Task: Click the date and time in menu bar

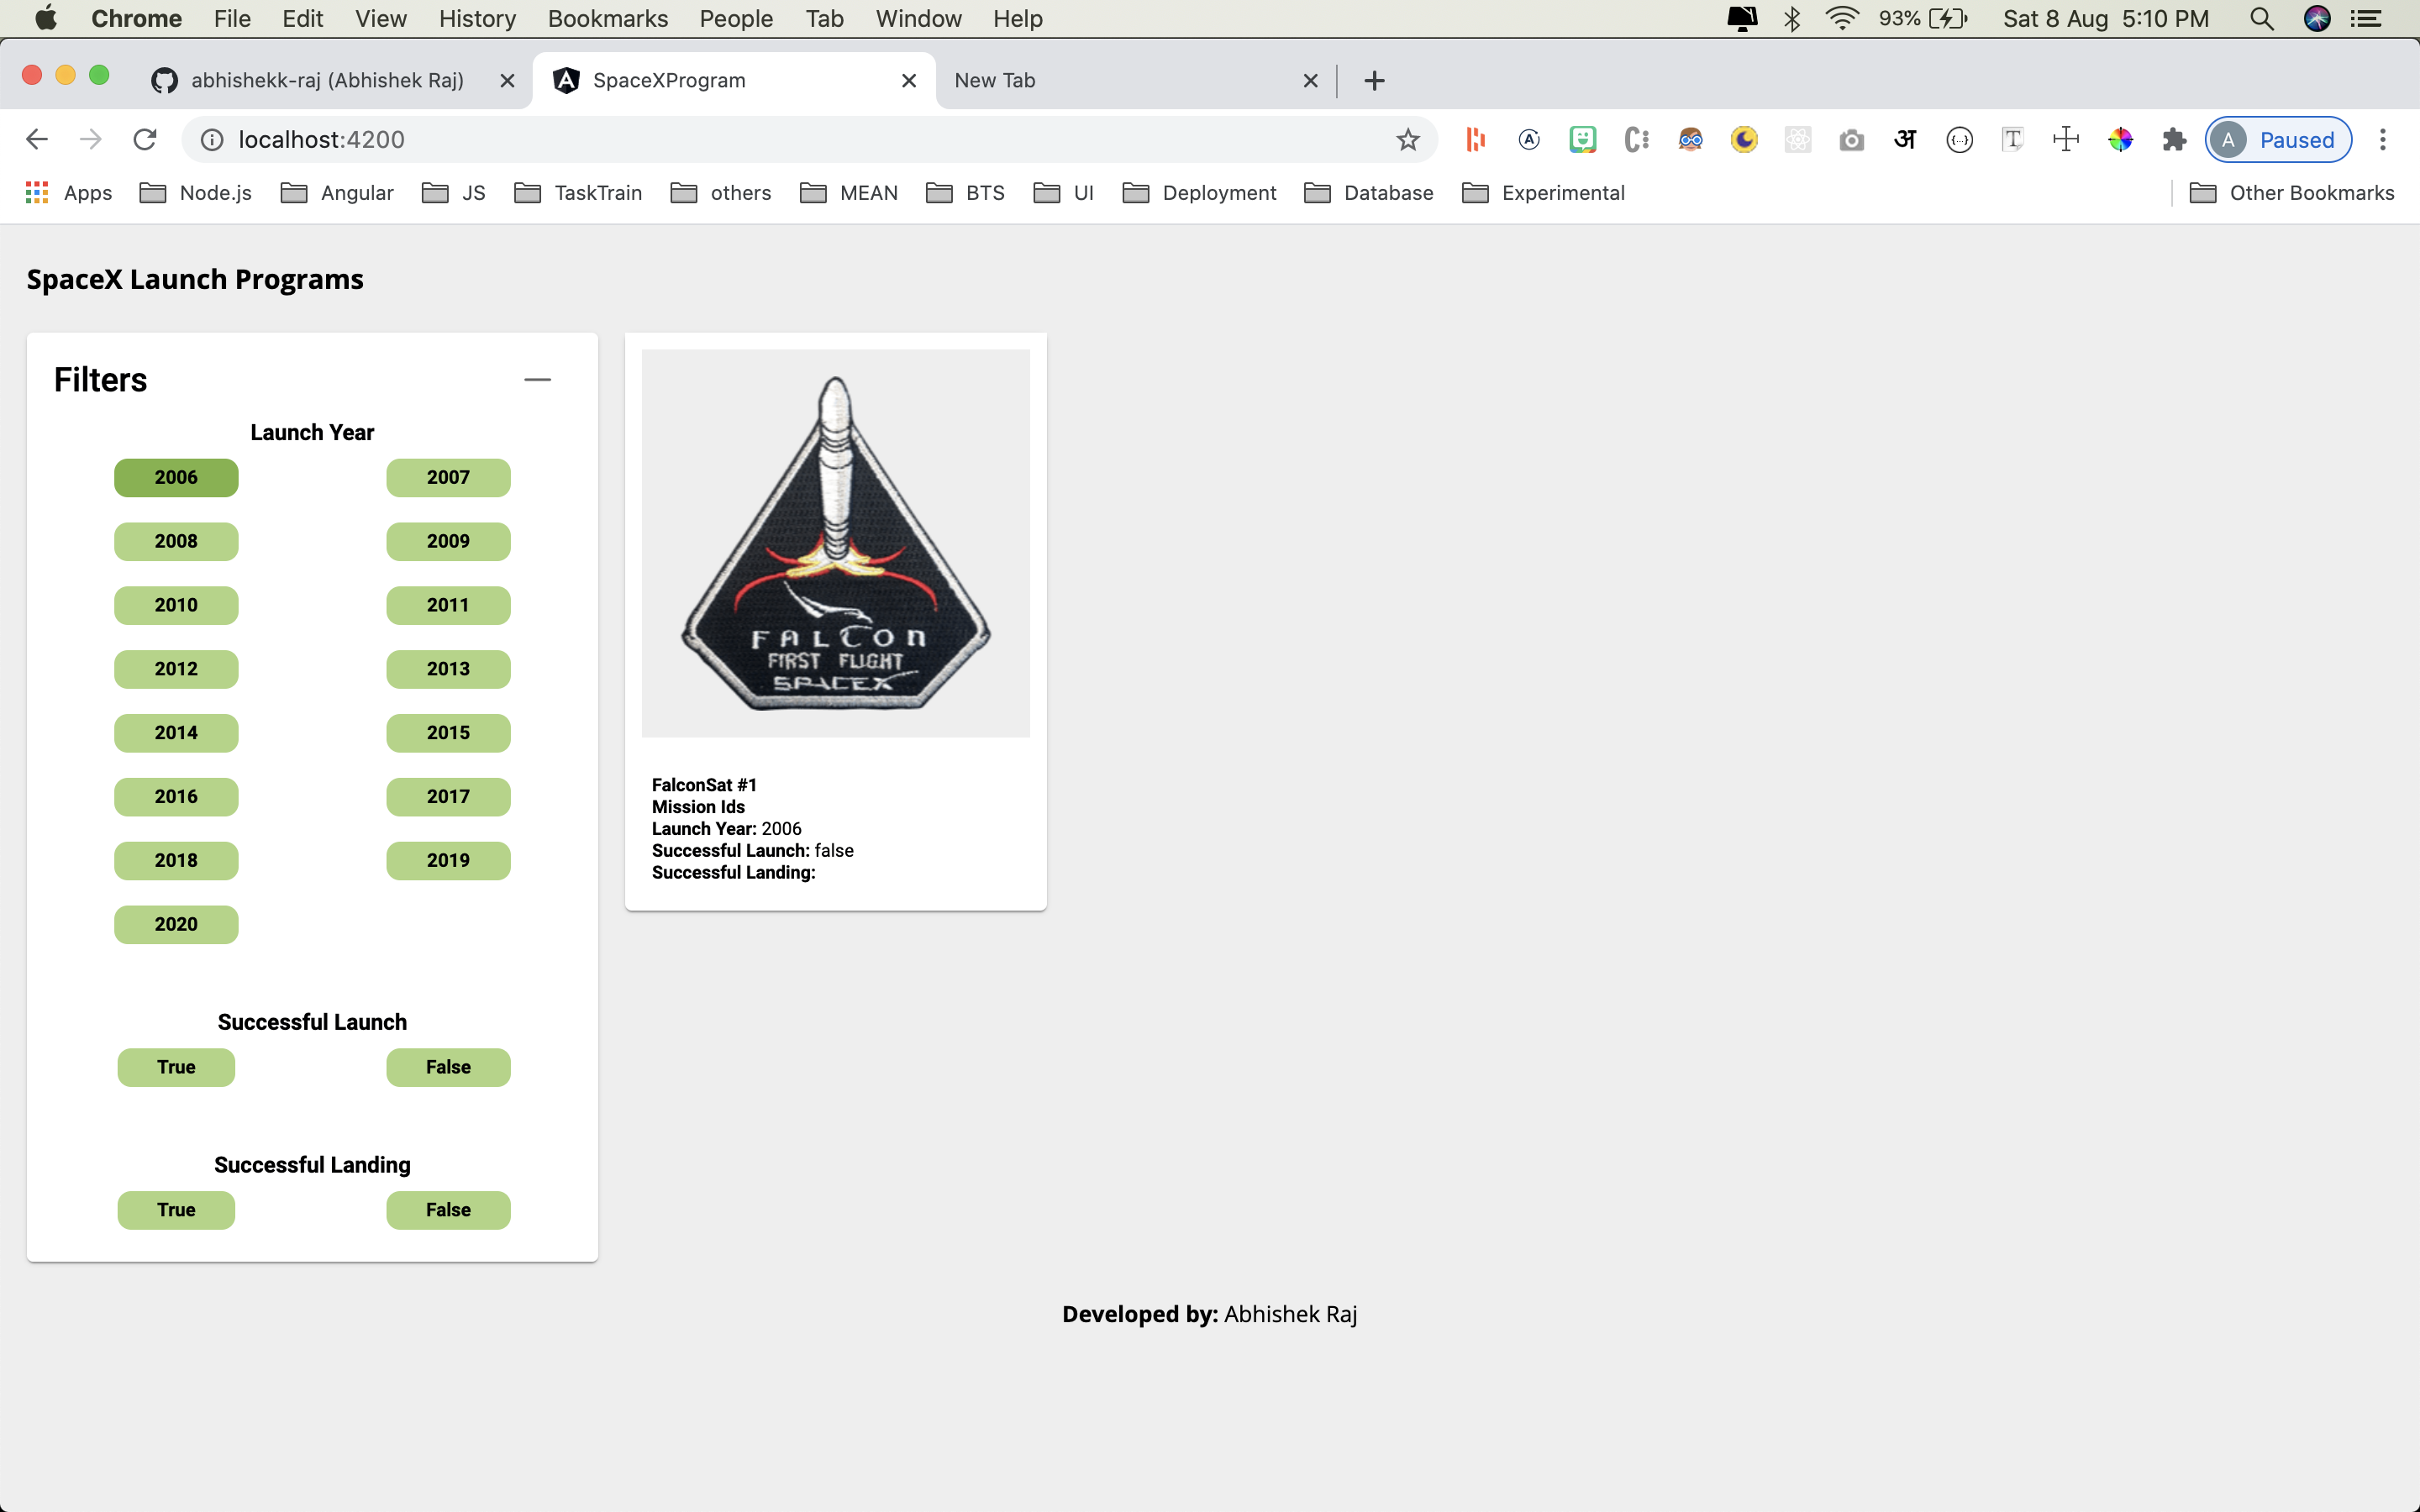Action: point(2106,18)
